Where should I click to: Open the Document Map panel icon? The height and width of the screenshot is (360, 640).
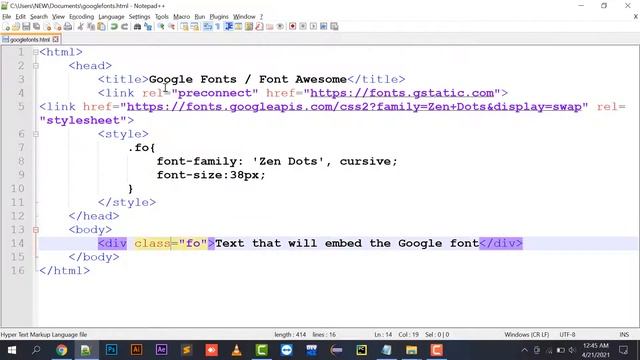pos(249,27)
